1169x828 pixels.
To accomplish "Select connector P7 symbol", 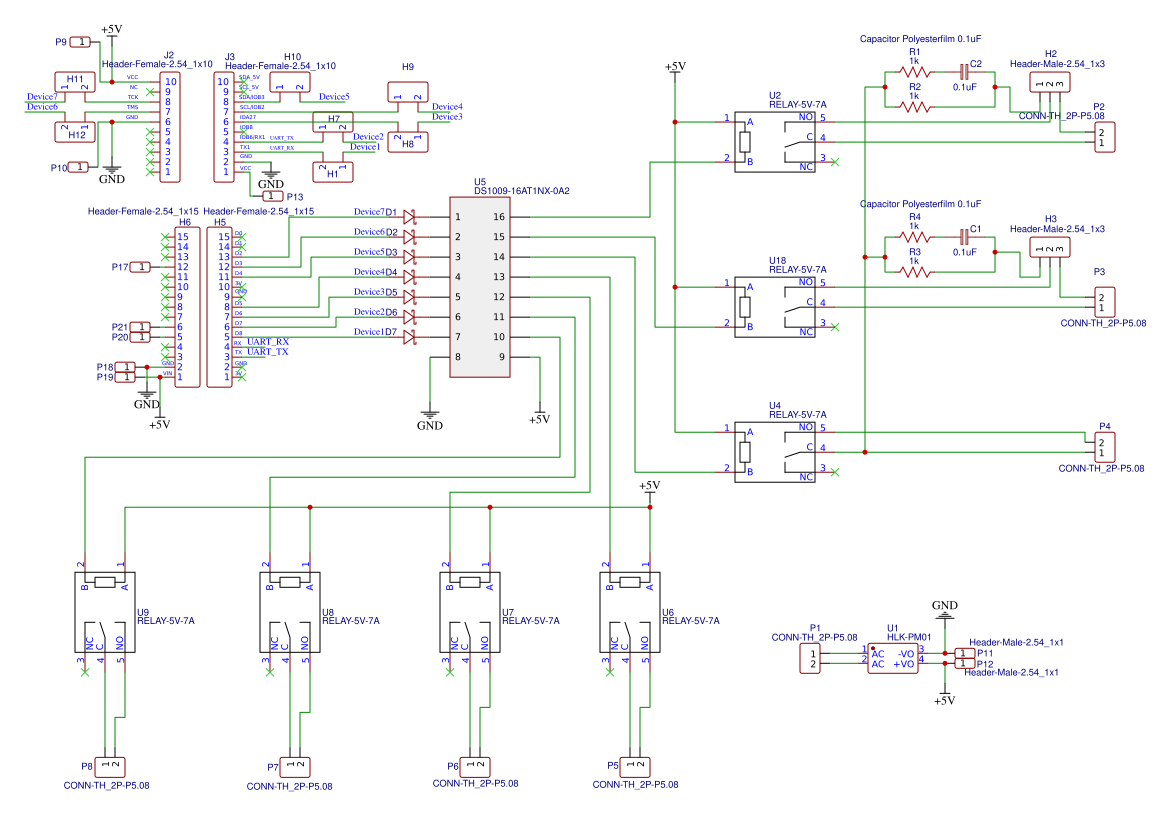I will click(x=294, y=767).
